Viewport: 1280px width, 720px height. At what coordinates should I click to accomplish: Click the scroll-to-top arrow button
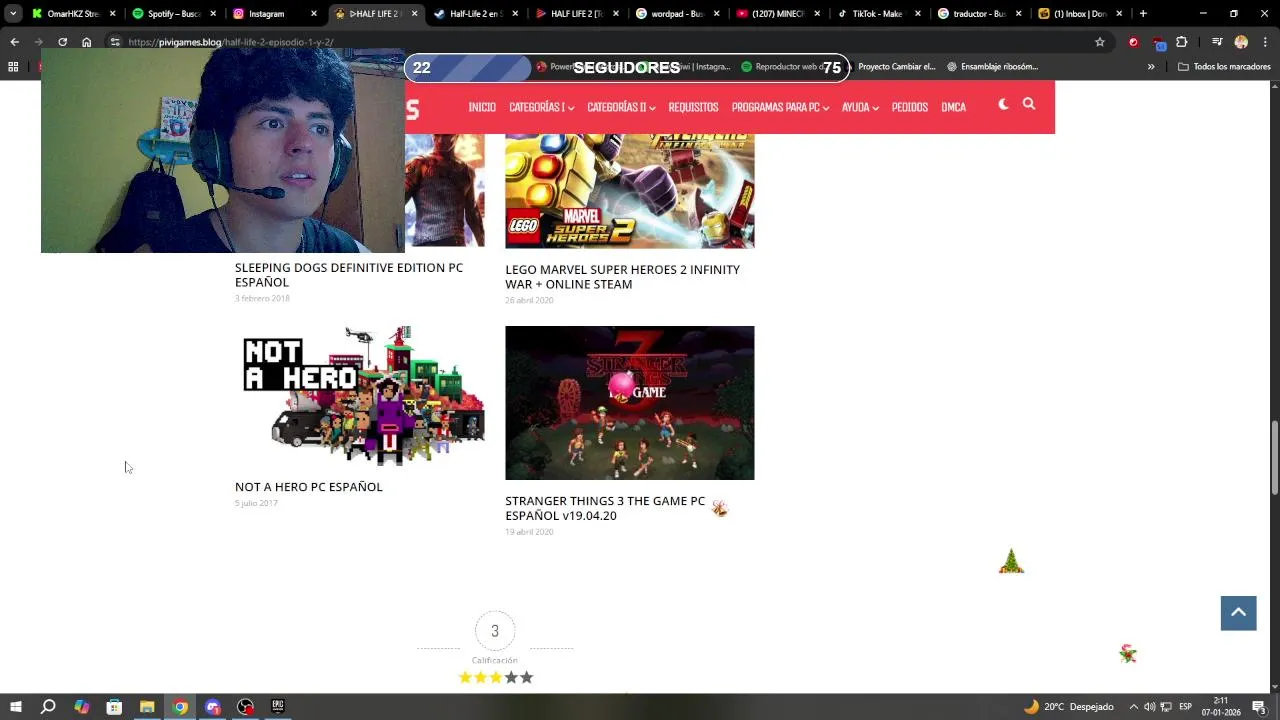[1238, 613]
